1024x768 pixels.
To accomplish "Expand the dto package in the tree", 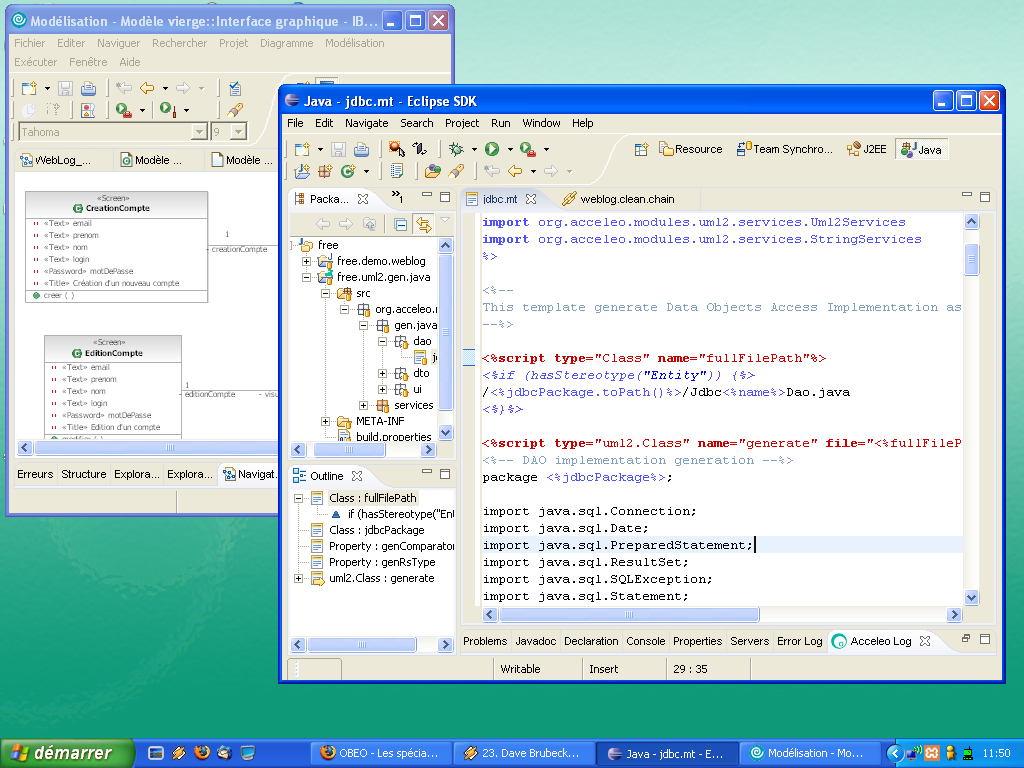I will (x=383, y=374).
